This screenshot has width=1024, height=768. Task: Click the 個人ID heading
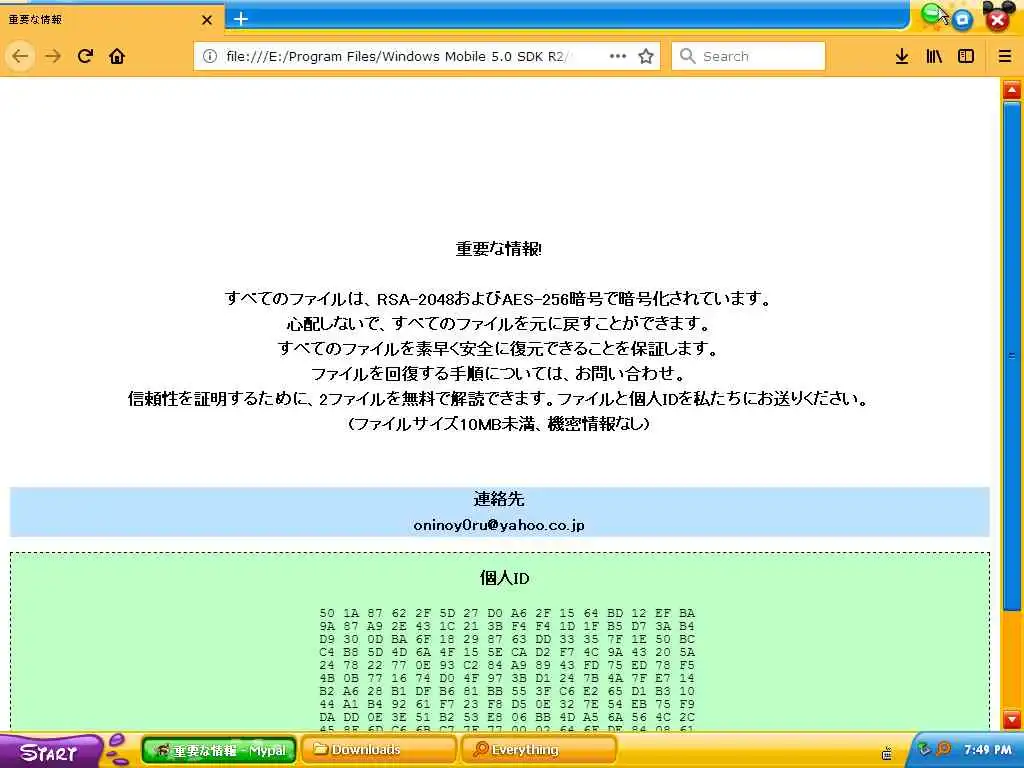504,578
